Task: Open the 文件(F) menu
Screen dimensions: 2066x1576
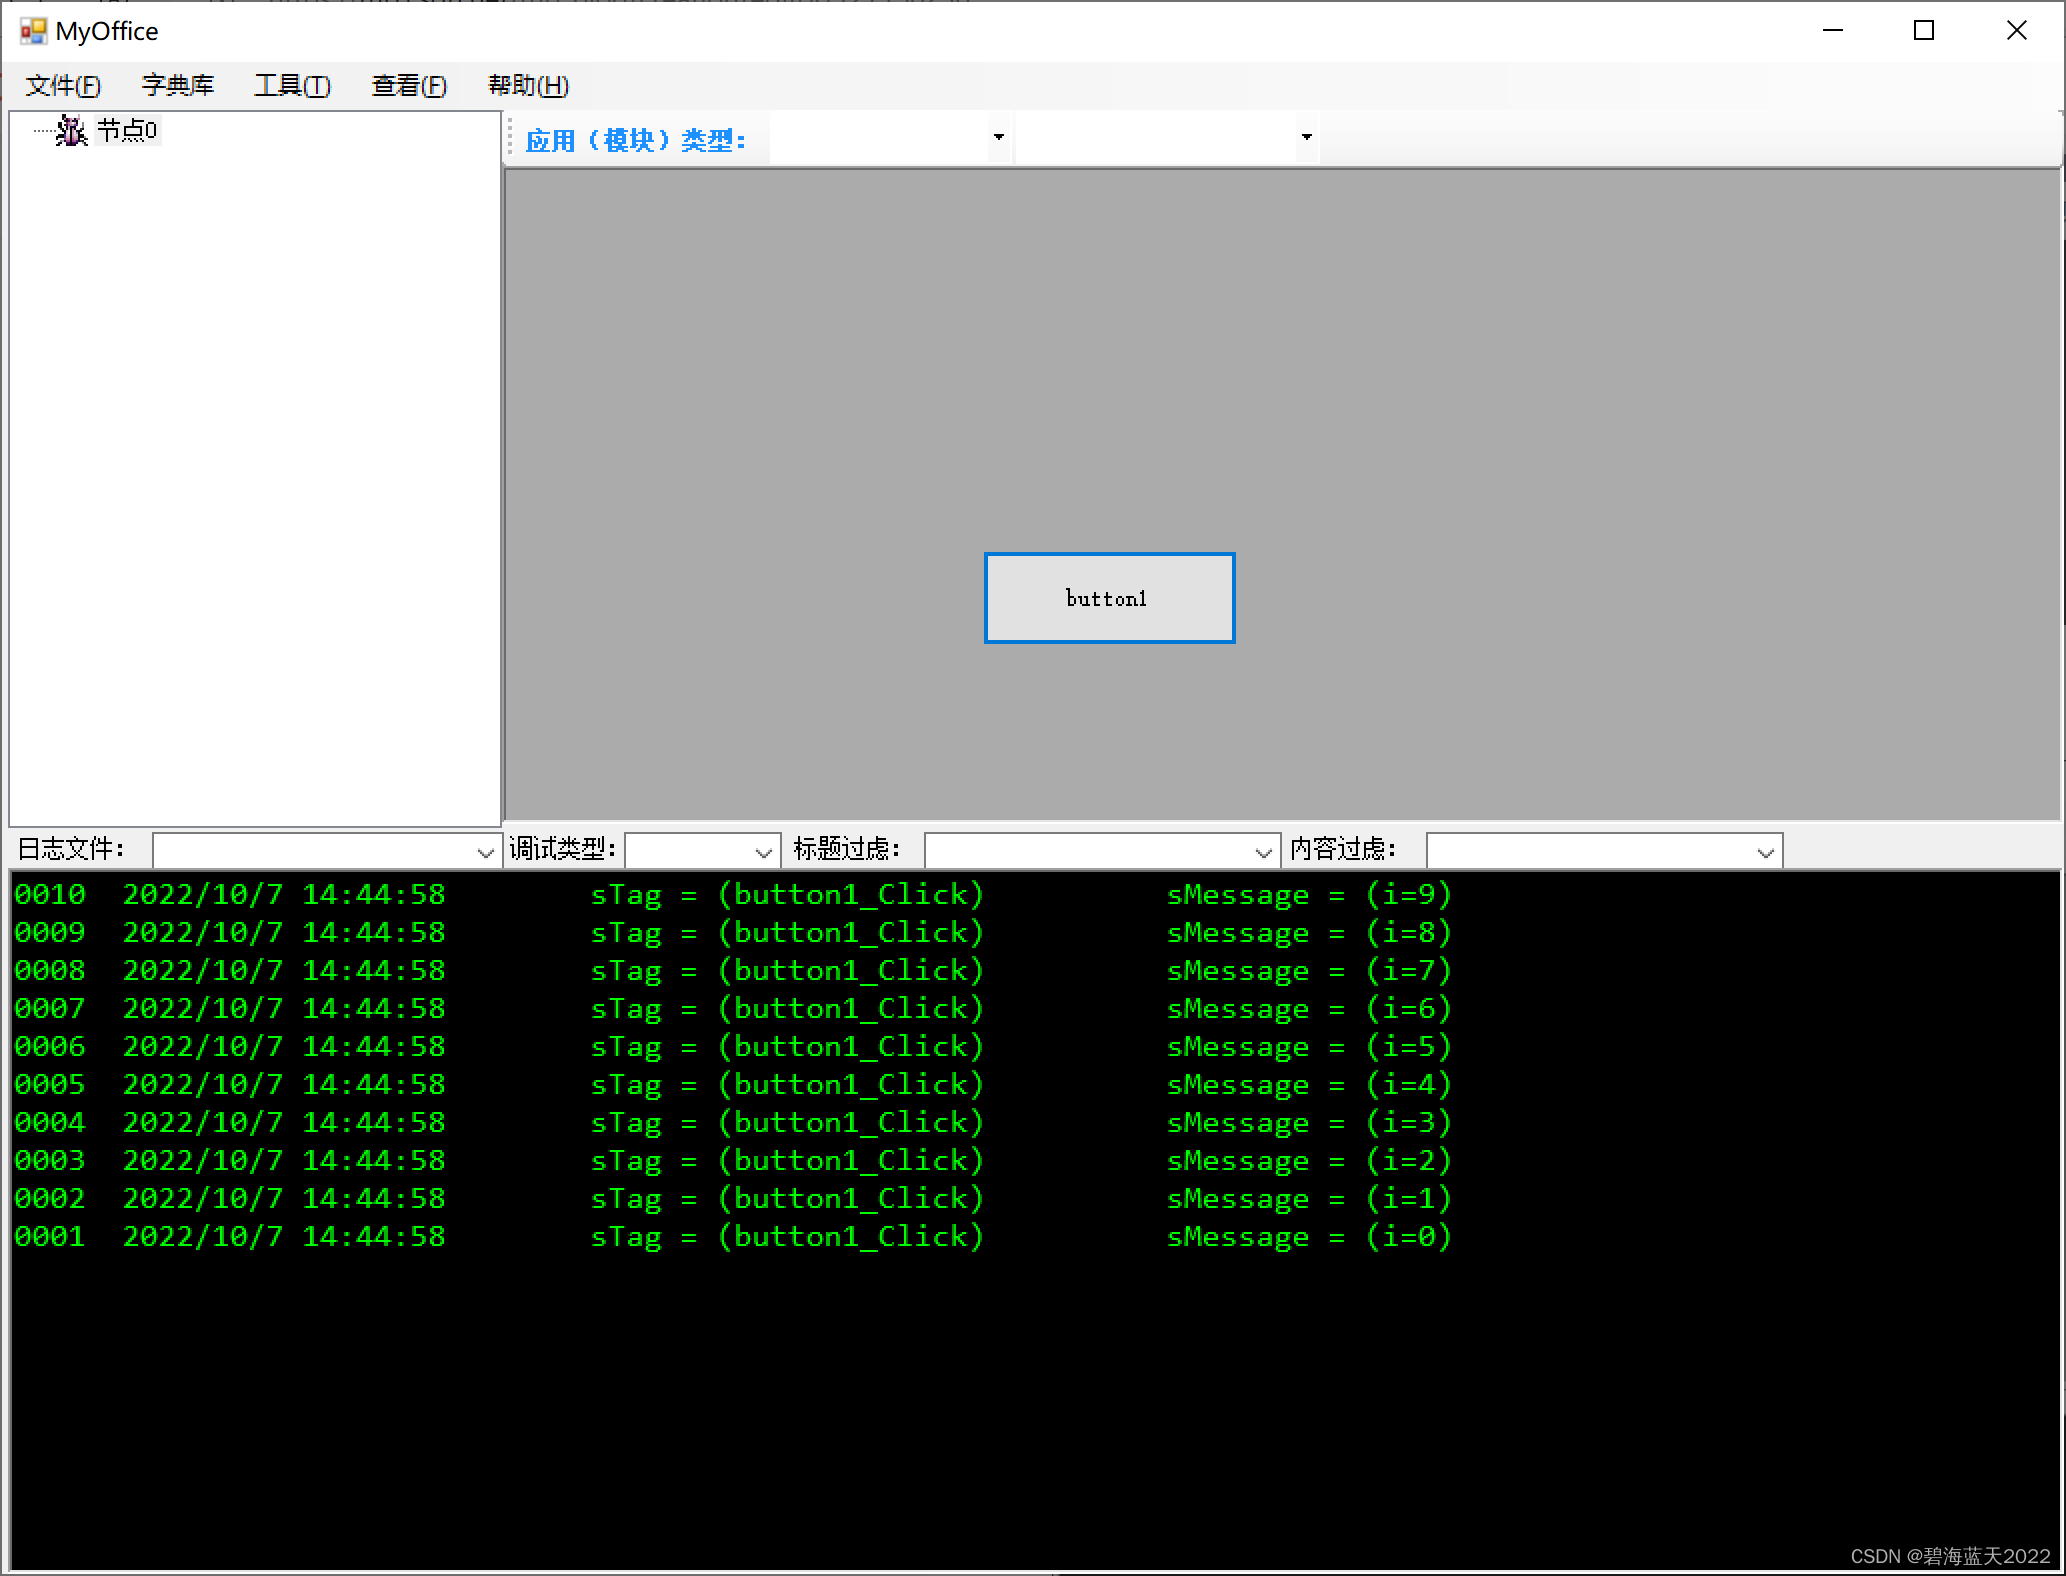Action: (x=63, y=86)
